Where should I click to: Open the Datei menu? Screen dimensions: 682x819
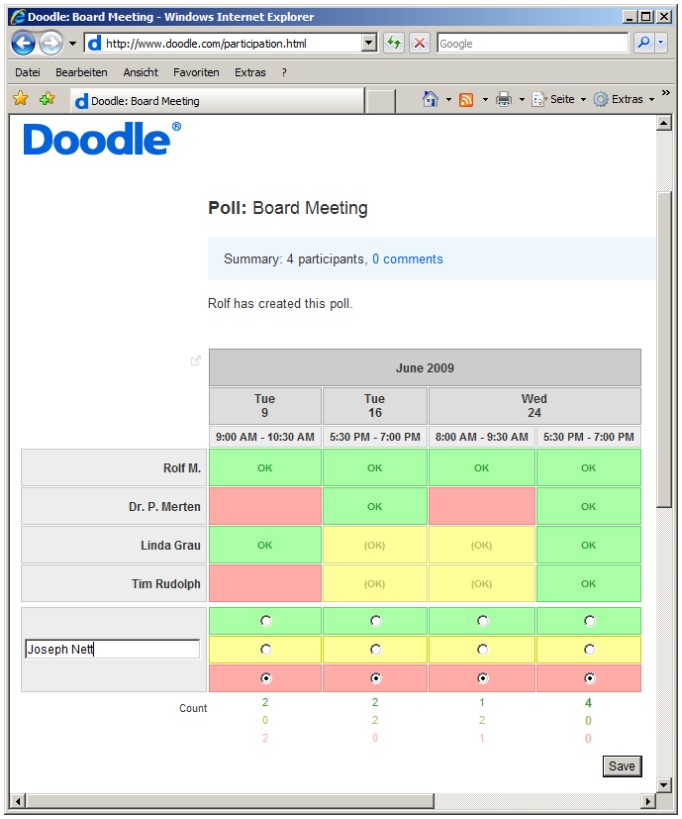tap(28, 72)
